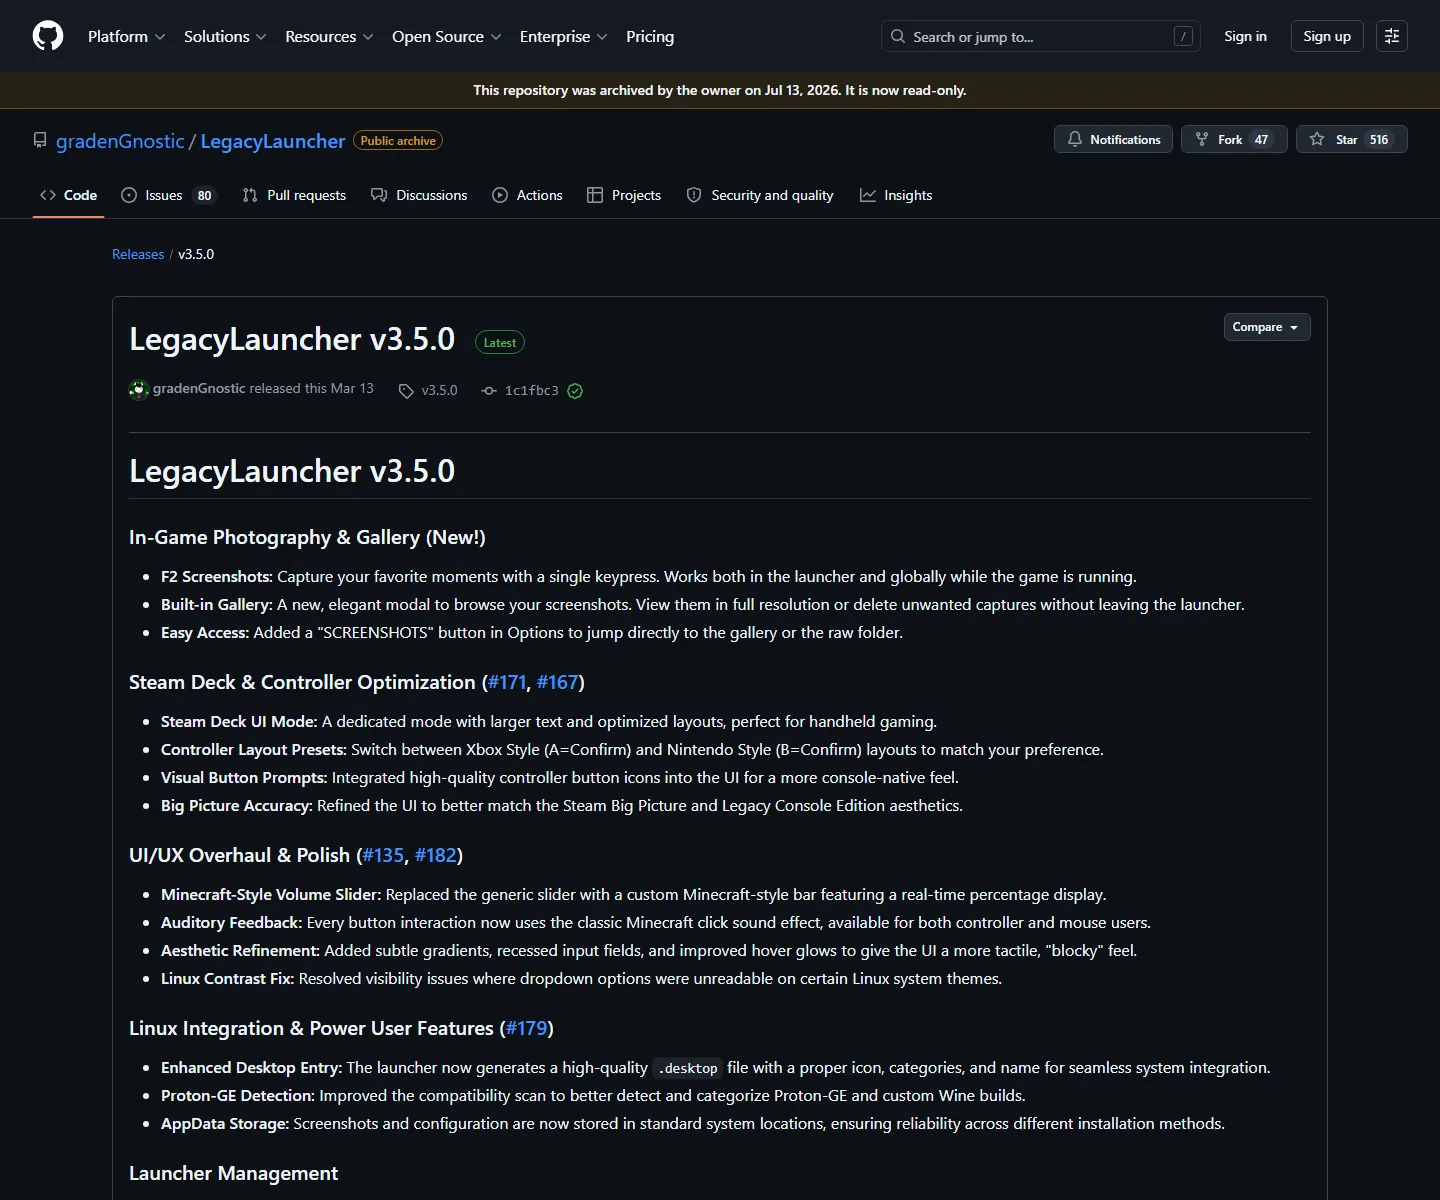
Task: Click the tag icon beside v3.5.0
Action: 406,391
